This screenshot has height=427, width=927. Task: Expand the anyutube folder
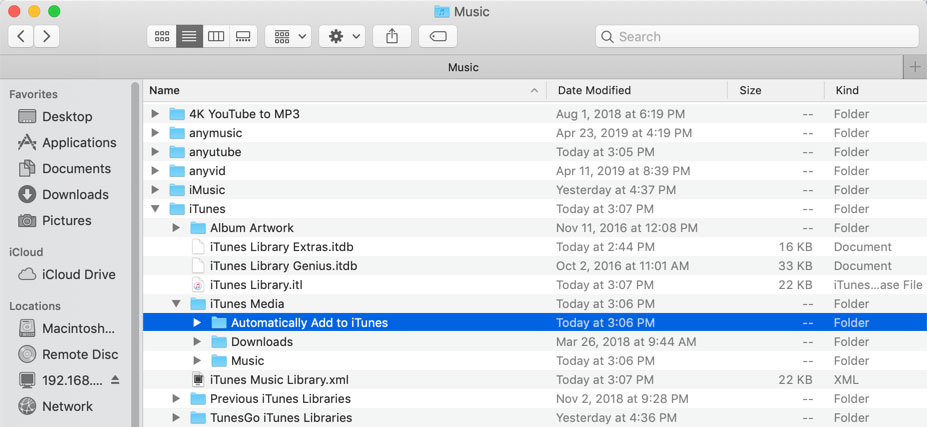point(155,152)
